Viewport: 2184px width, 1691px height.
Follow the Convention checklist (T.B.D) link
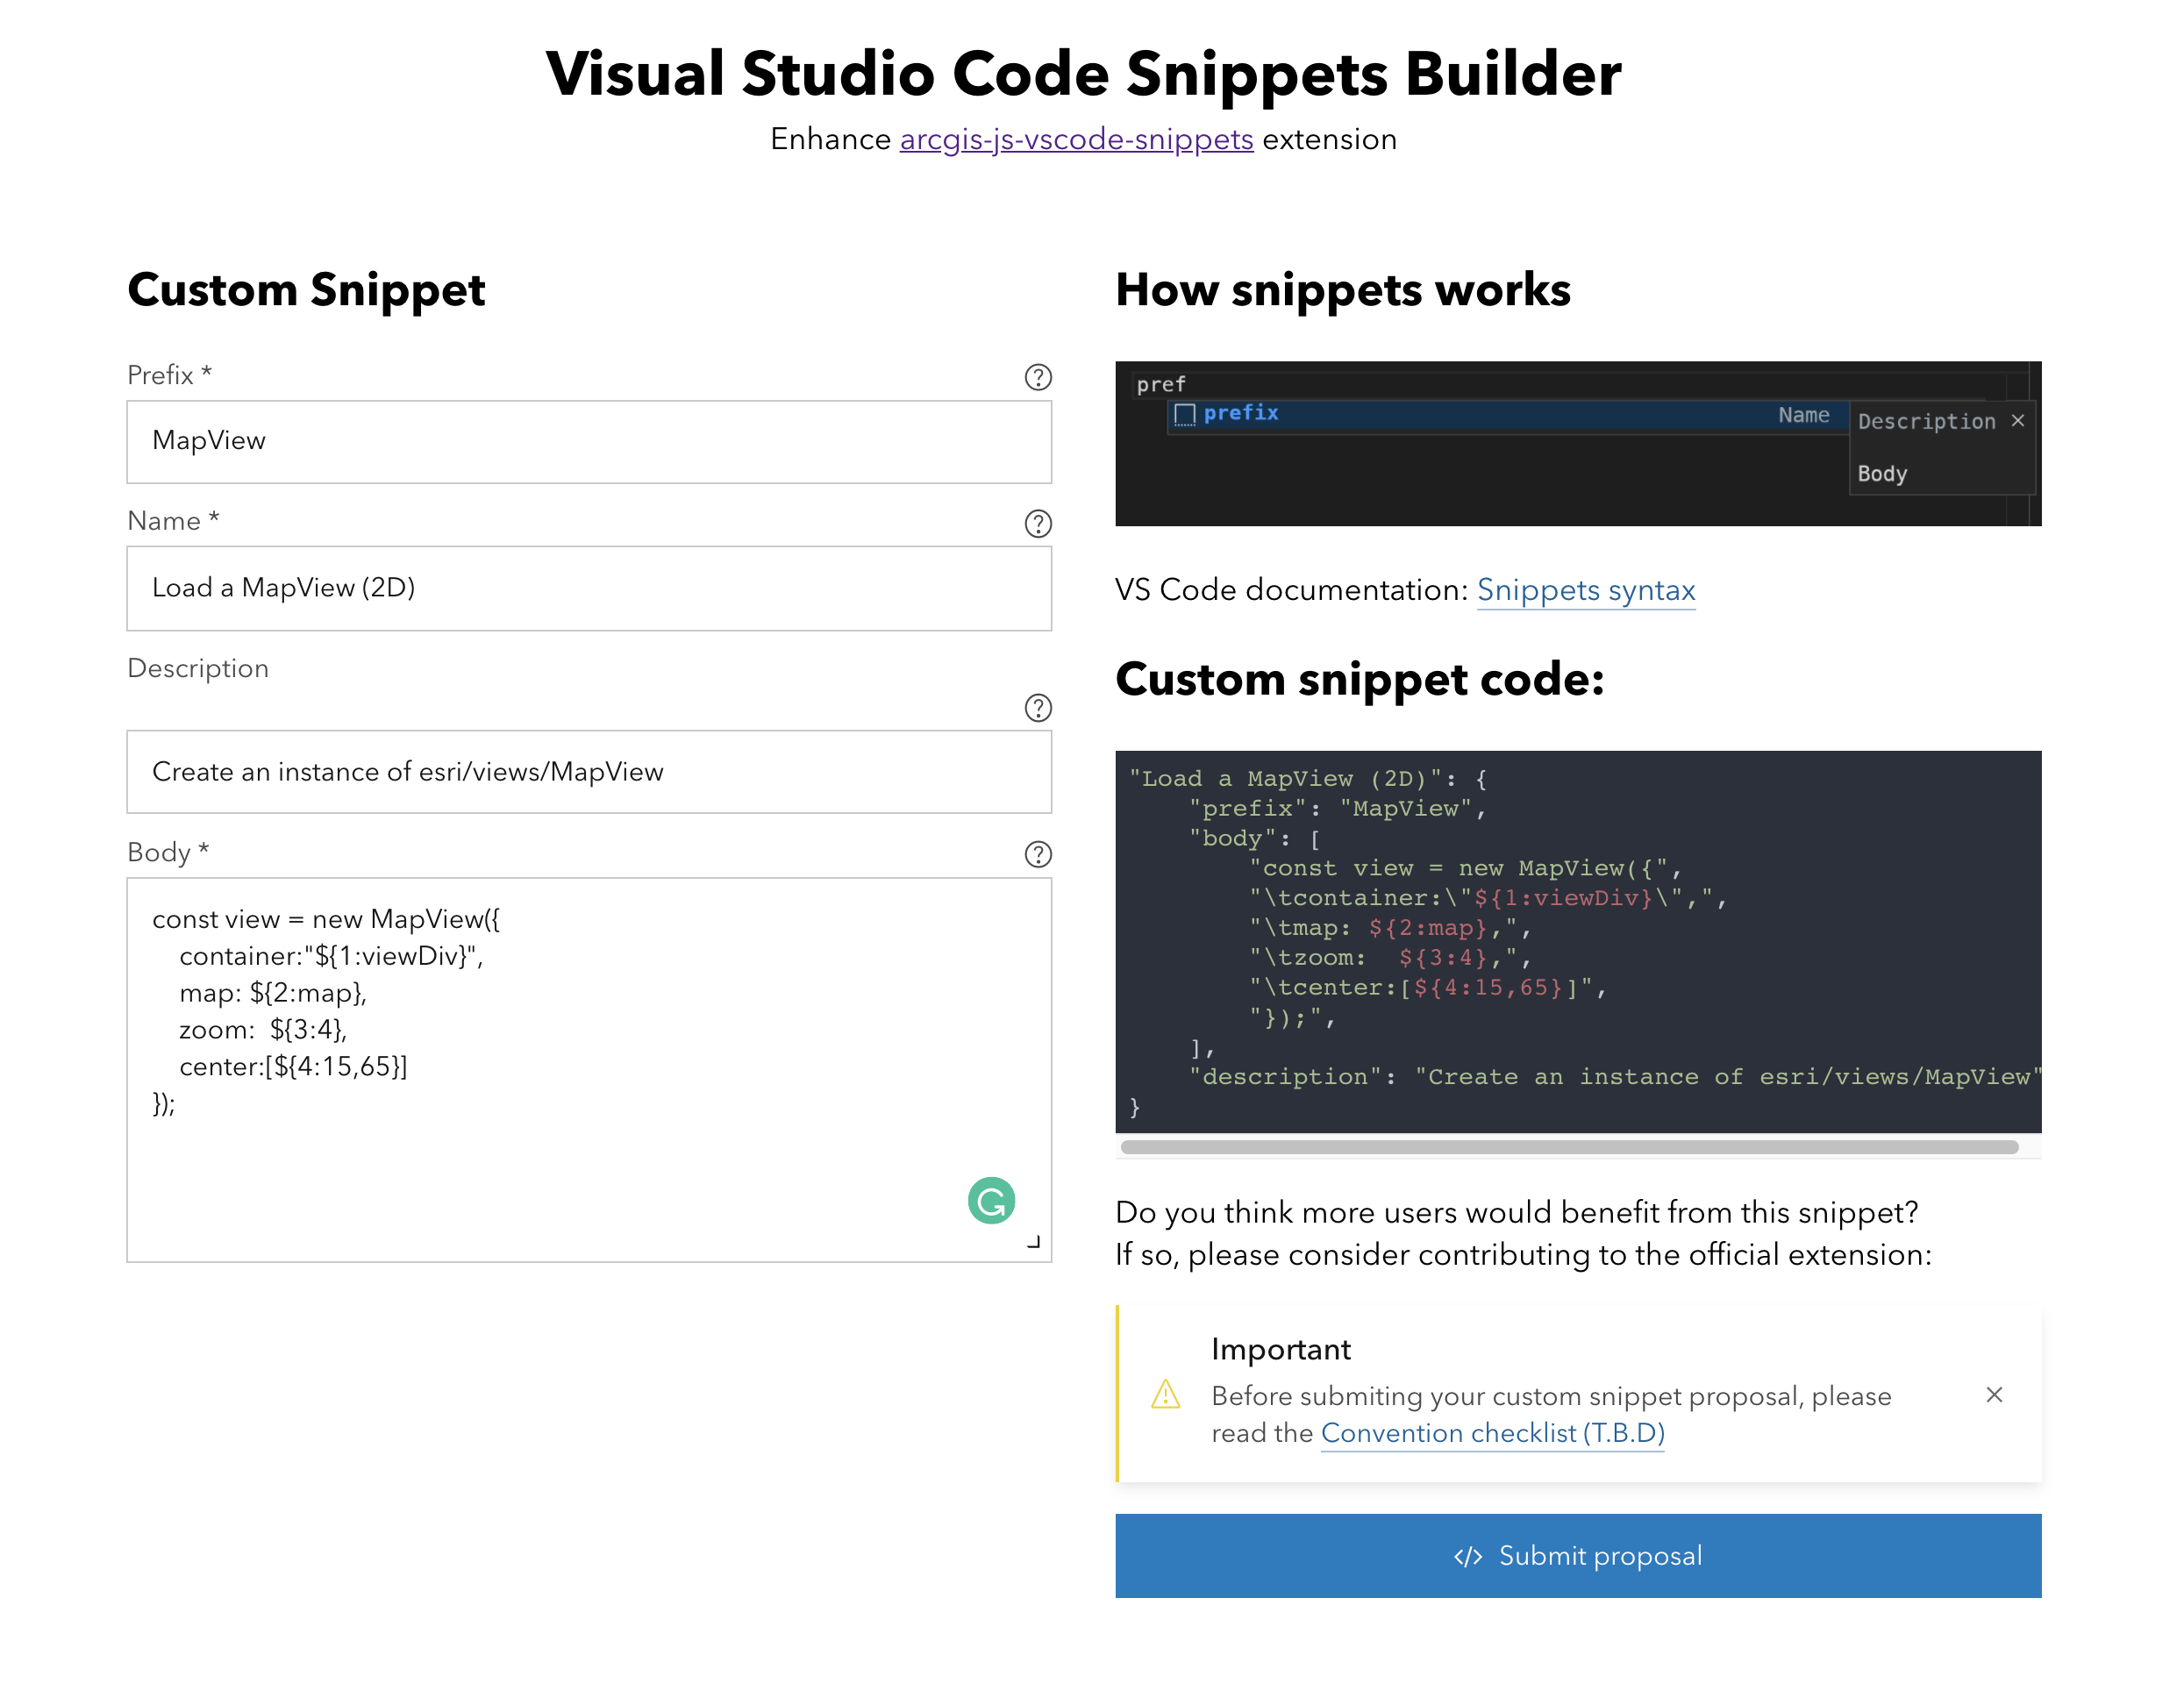pos(1492,1433)
